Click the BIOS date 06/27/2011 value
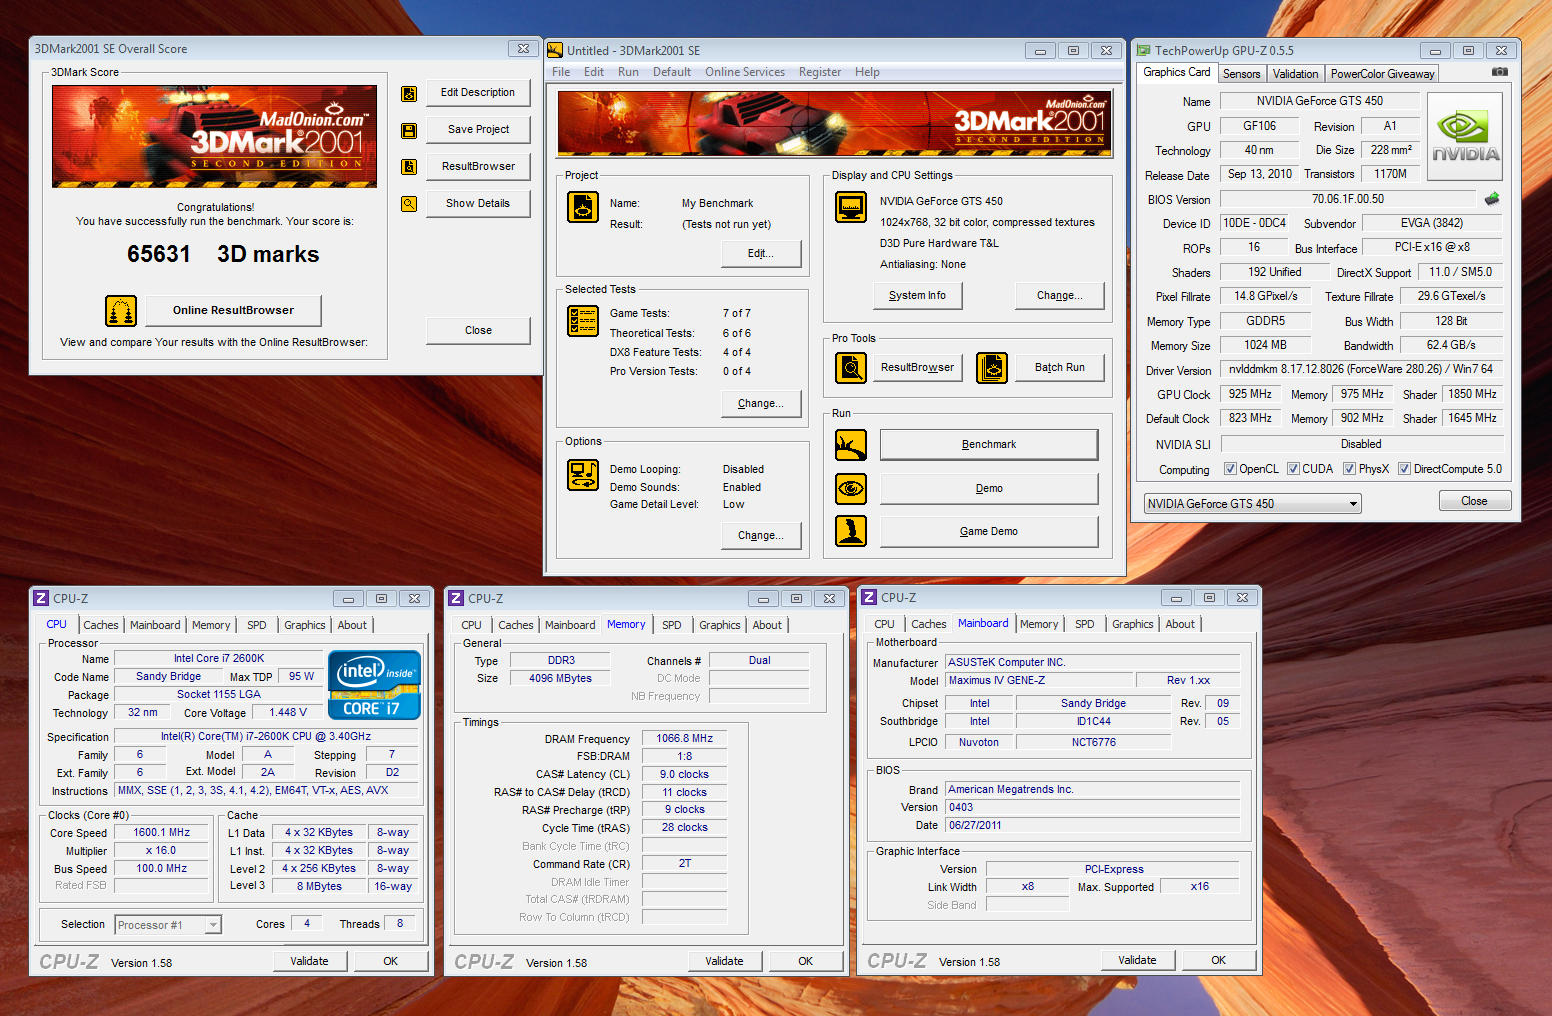1552x1016 pixels. coord(1093,825)
